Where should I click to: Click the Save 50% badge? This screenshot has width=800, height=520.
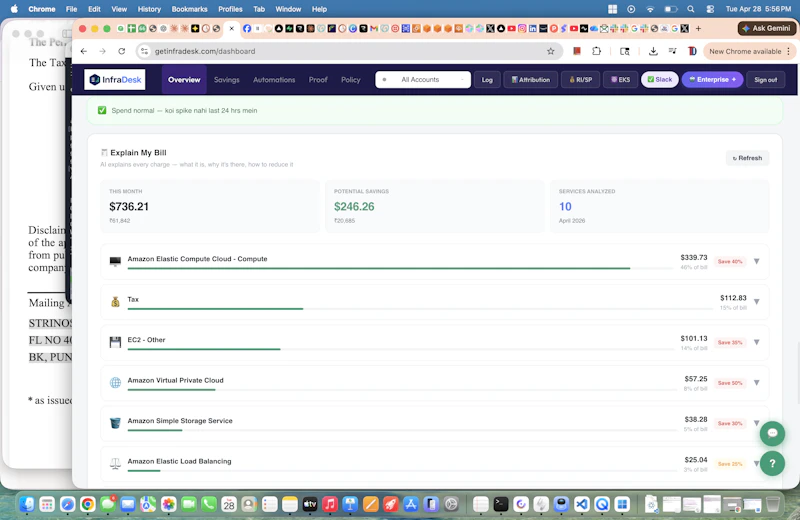(x=730, y=383)
